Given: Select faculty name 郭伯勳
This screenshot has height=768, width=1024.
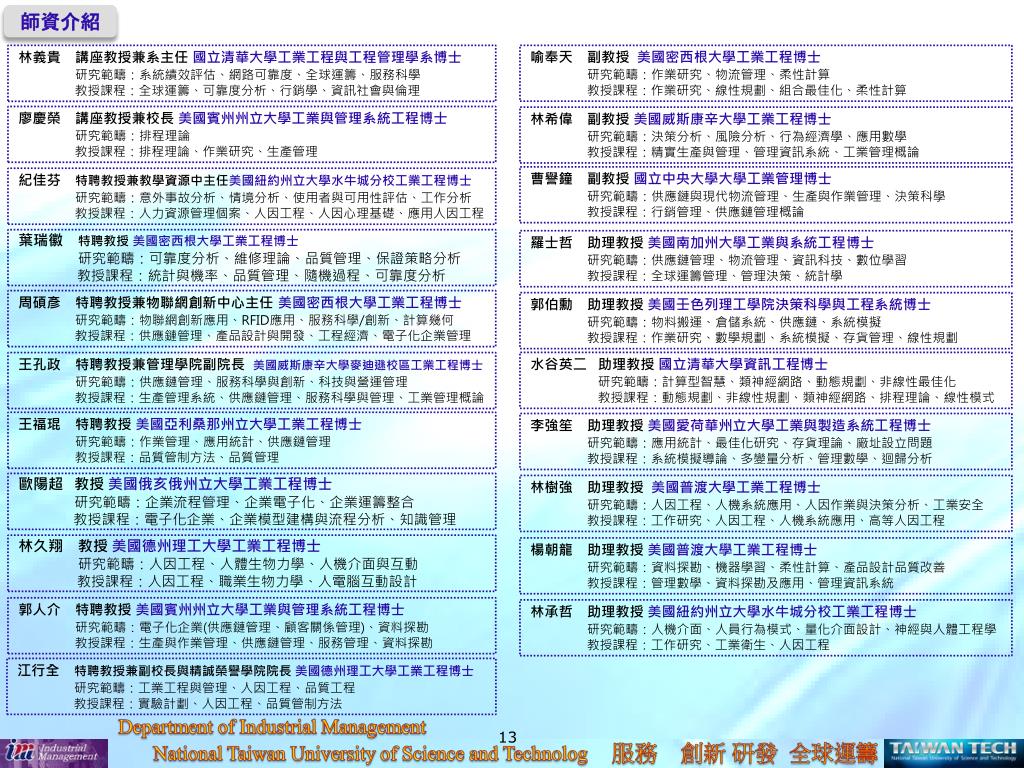Looking at the screenshot, I should tap(551, 304).
